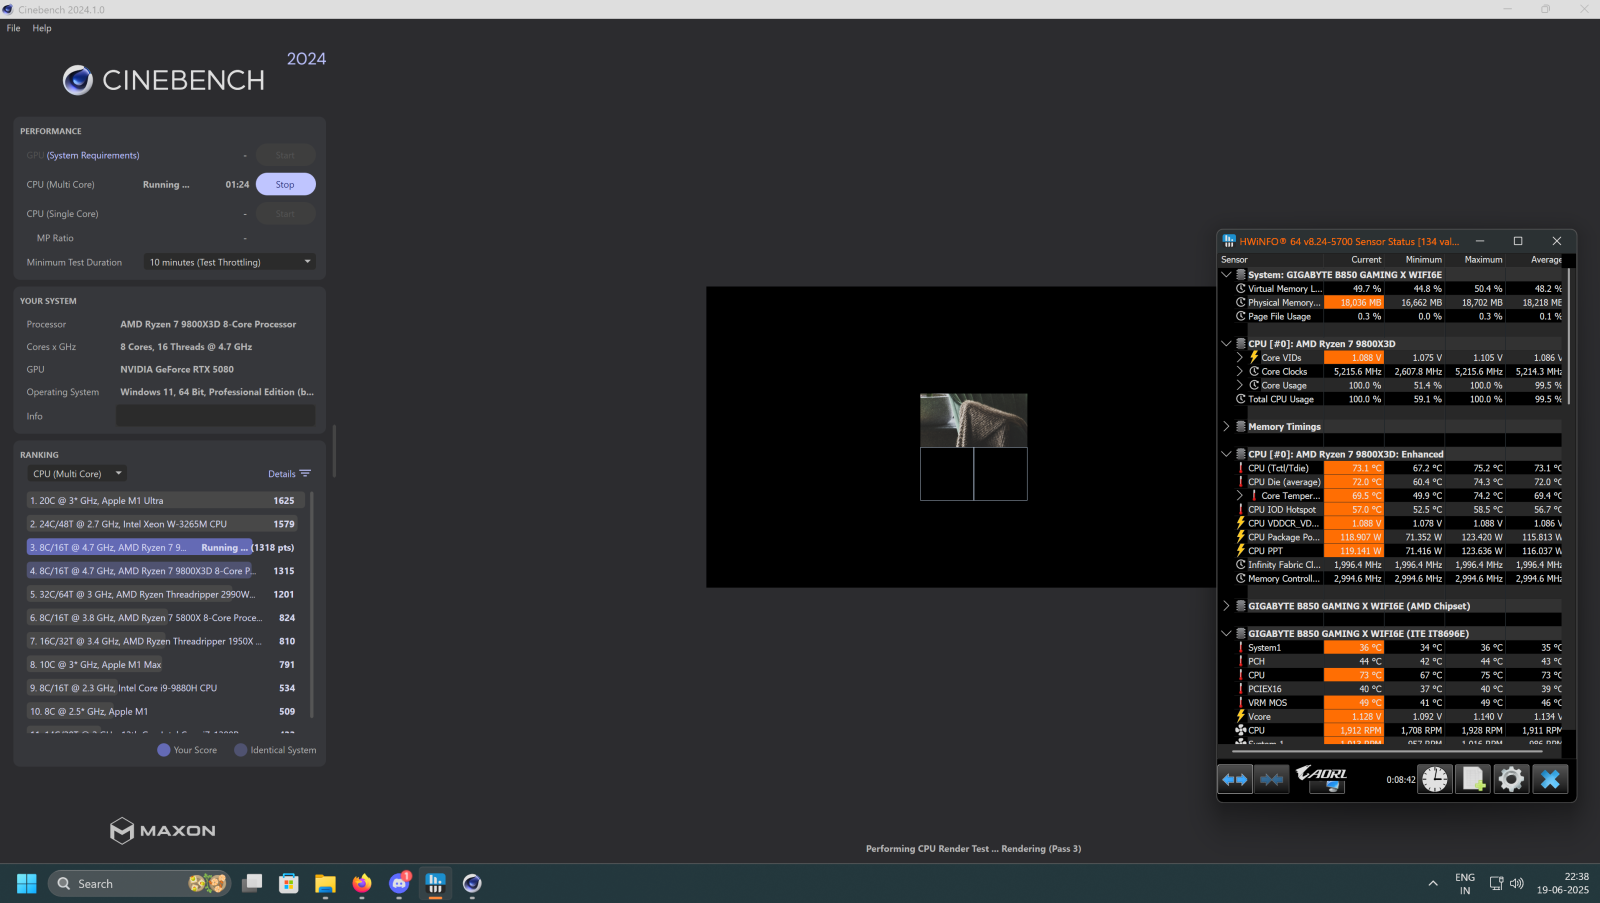This screenshot has width=1600, height=903.
Task: Click the Current column header
Action: point(1366,260)
